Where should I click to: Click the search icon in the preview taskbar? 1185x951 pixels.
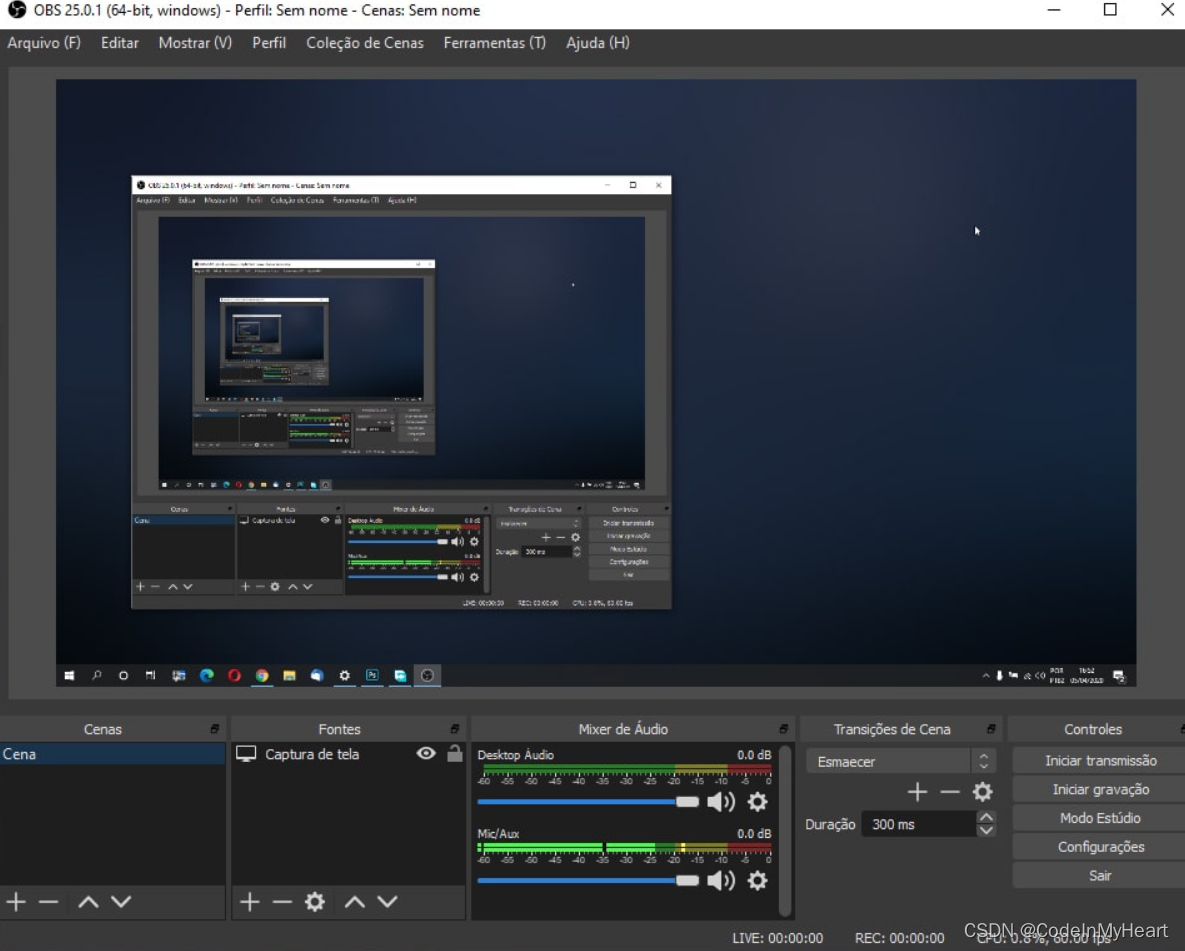[97, 675]
